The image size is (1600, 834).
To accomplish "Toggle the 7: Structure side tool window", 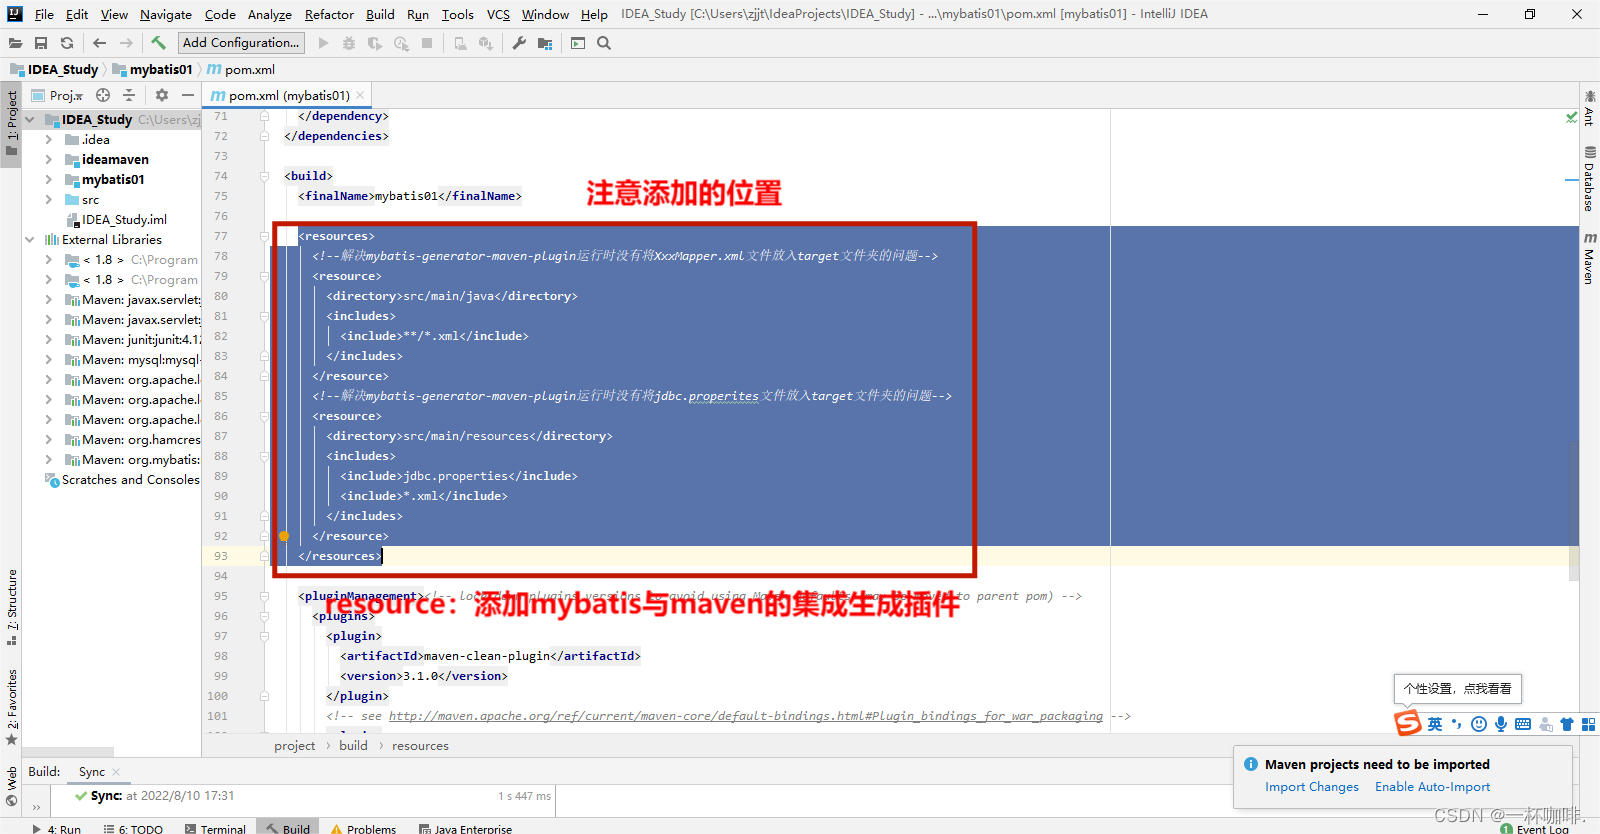I will coord(11,607).
